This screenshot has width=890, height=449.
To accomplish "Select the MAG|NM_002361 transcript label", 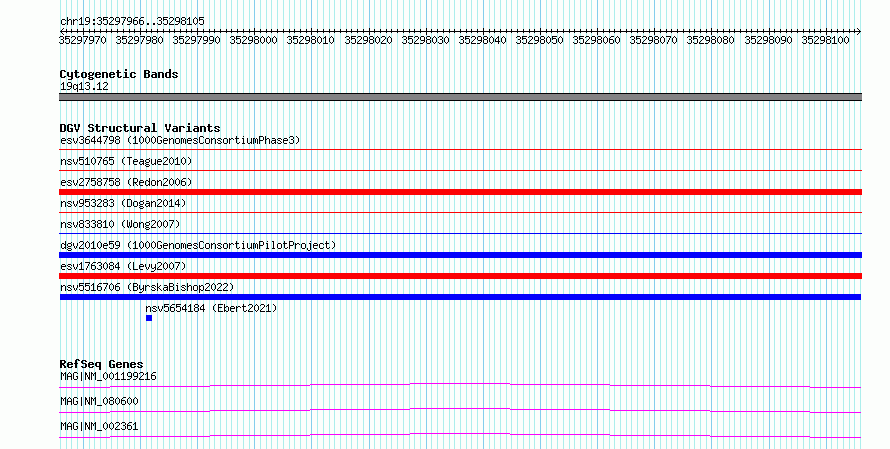I will point(99,426).
